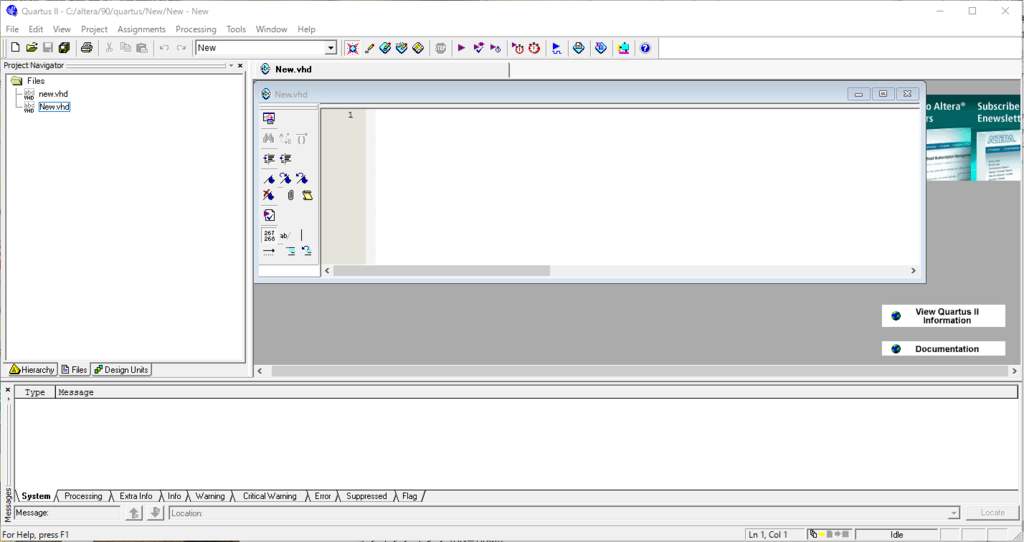Switch to Files tab in navigator
Image resolution: width=1024 pixels, height=542 pixels.
point(74,370)
